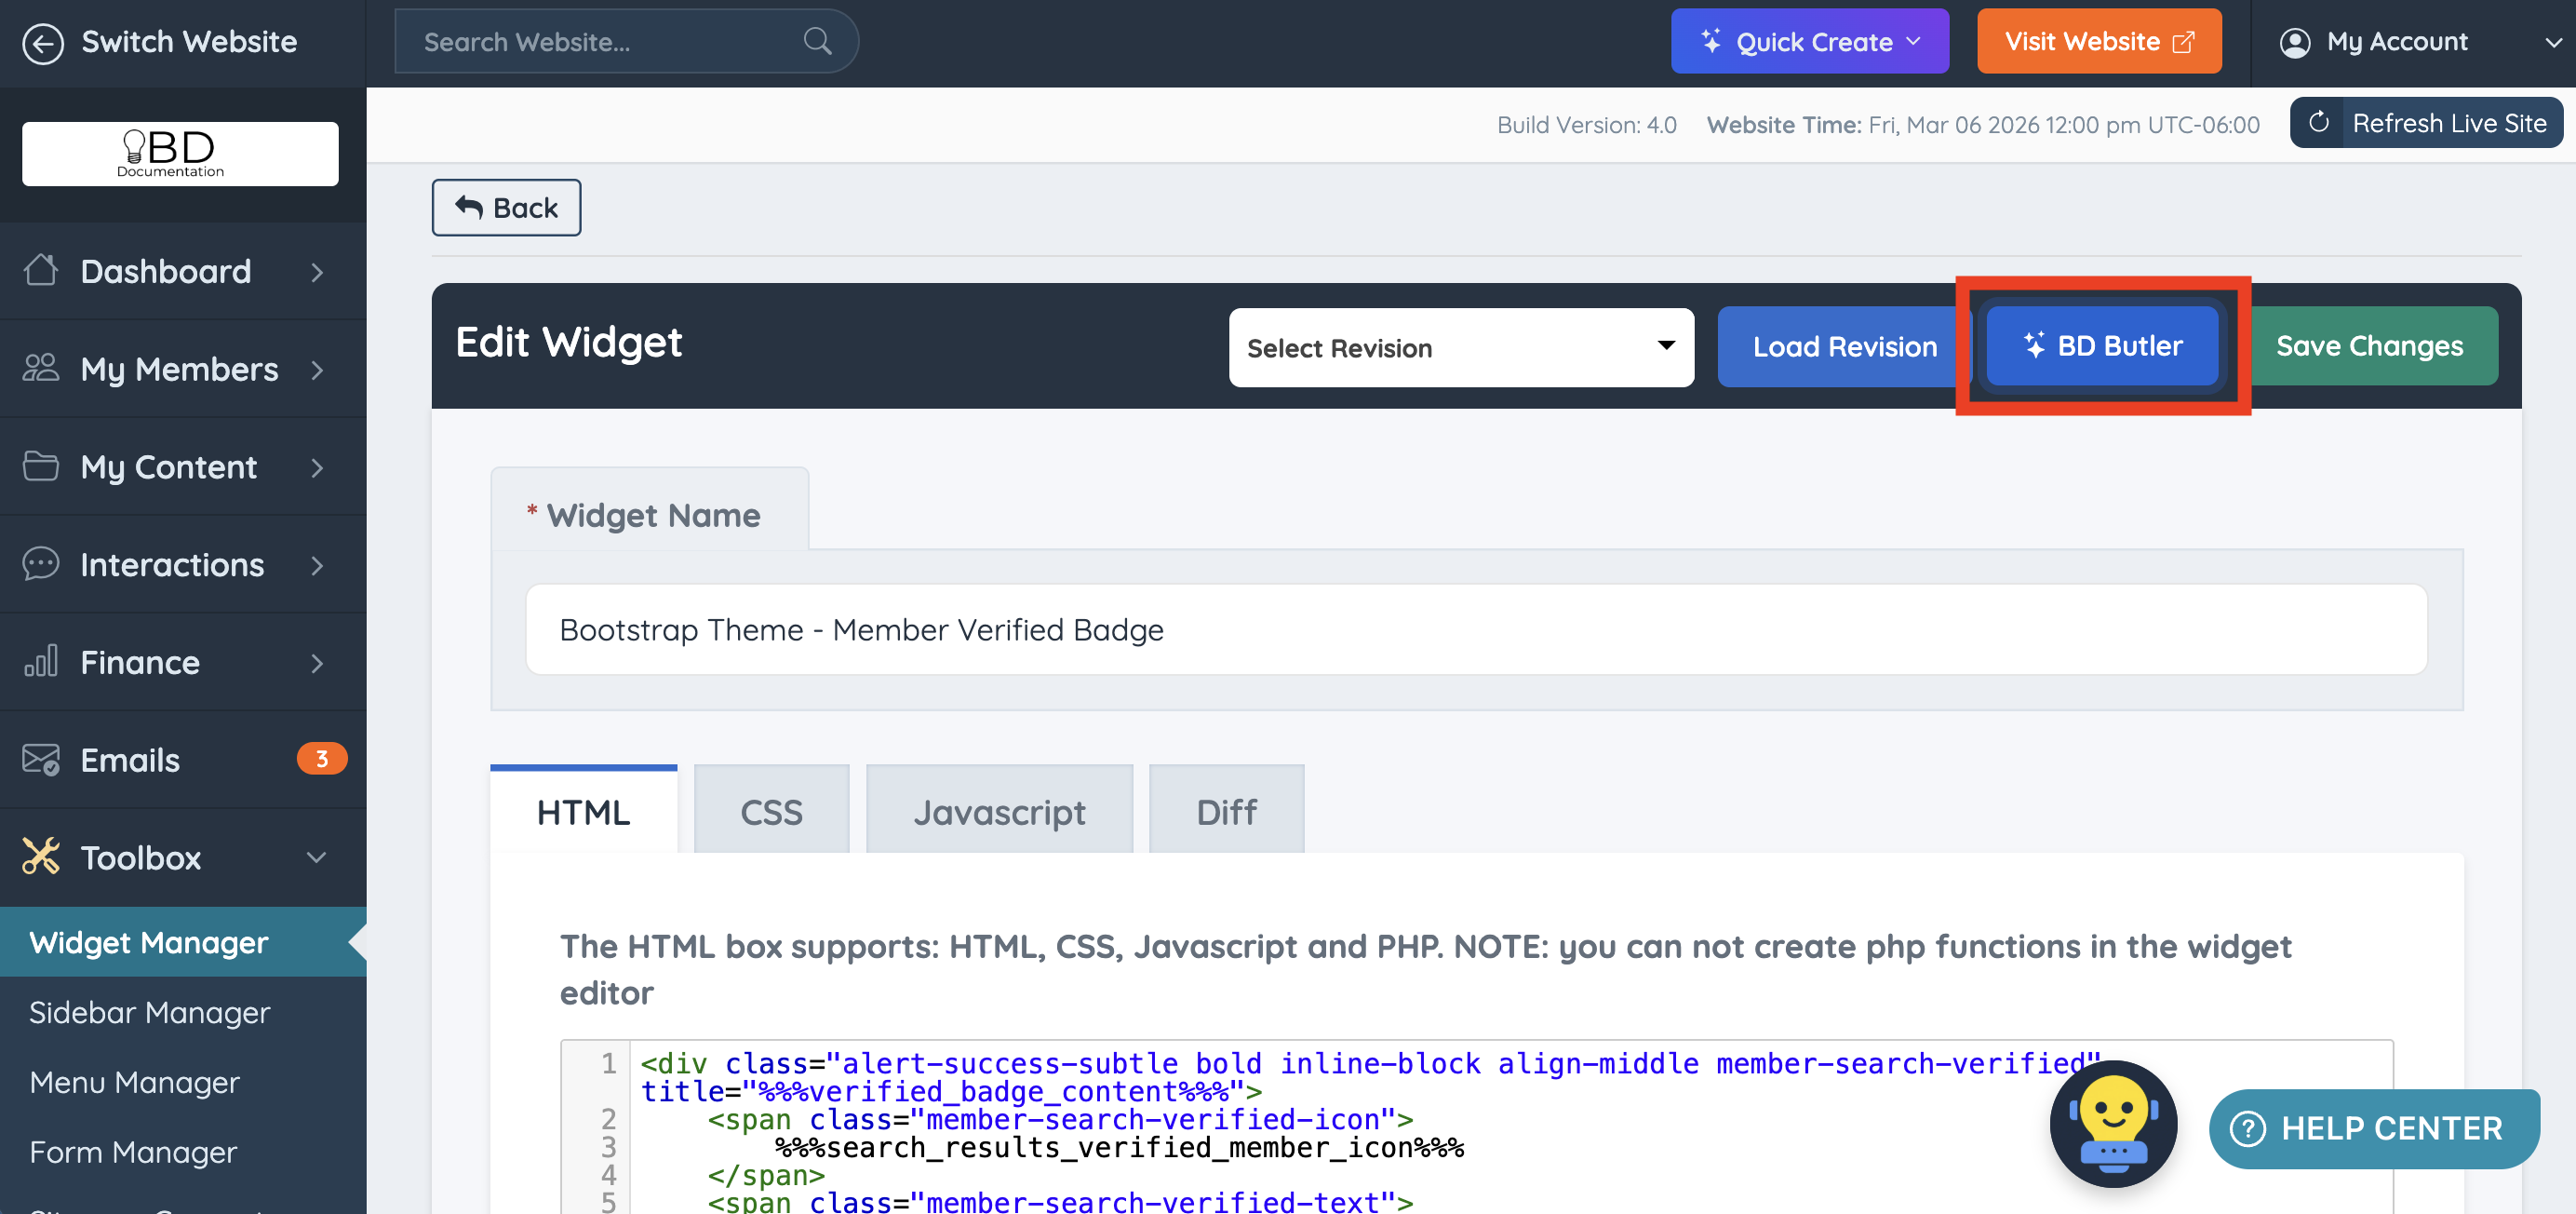Screen dimensions: 2576x1214
Task: Switch to the Javascript tab
Action: [998, 811]
